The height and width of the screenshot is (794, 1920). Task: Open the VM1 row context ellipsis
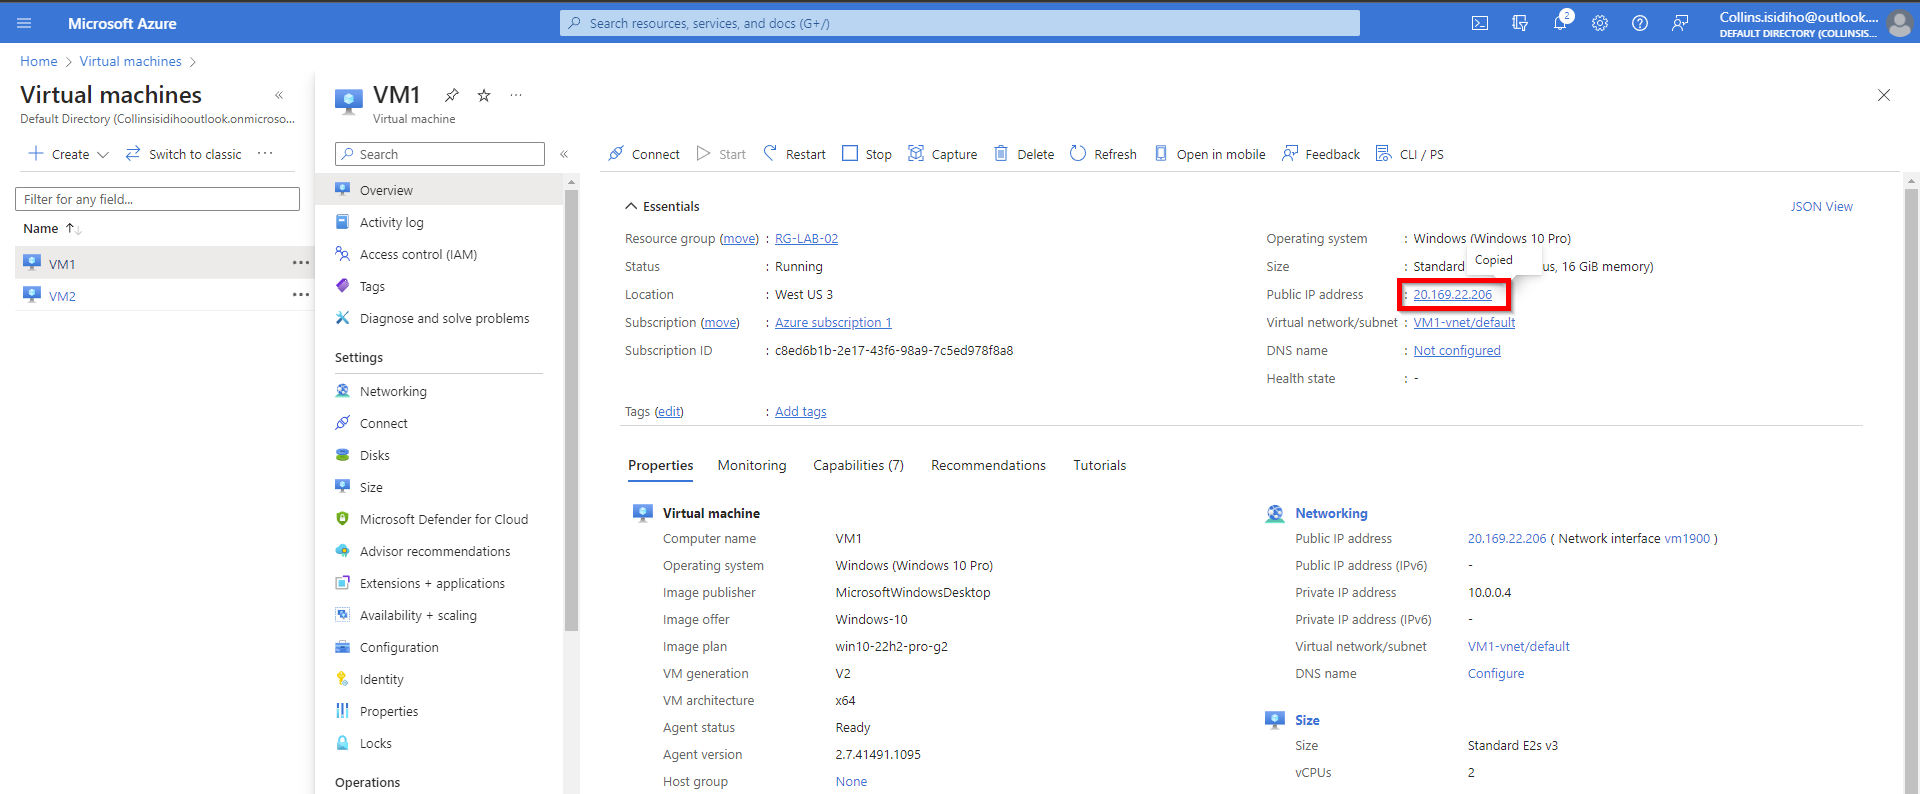click(x=300, y=262)
